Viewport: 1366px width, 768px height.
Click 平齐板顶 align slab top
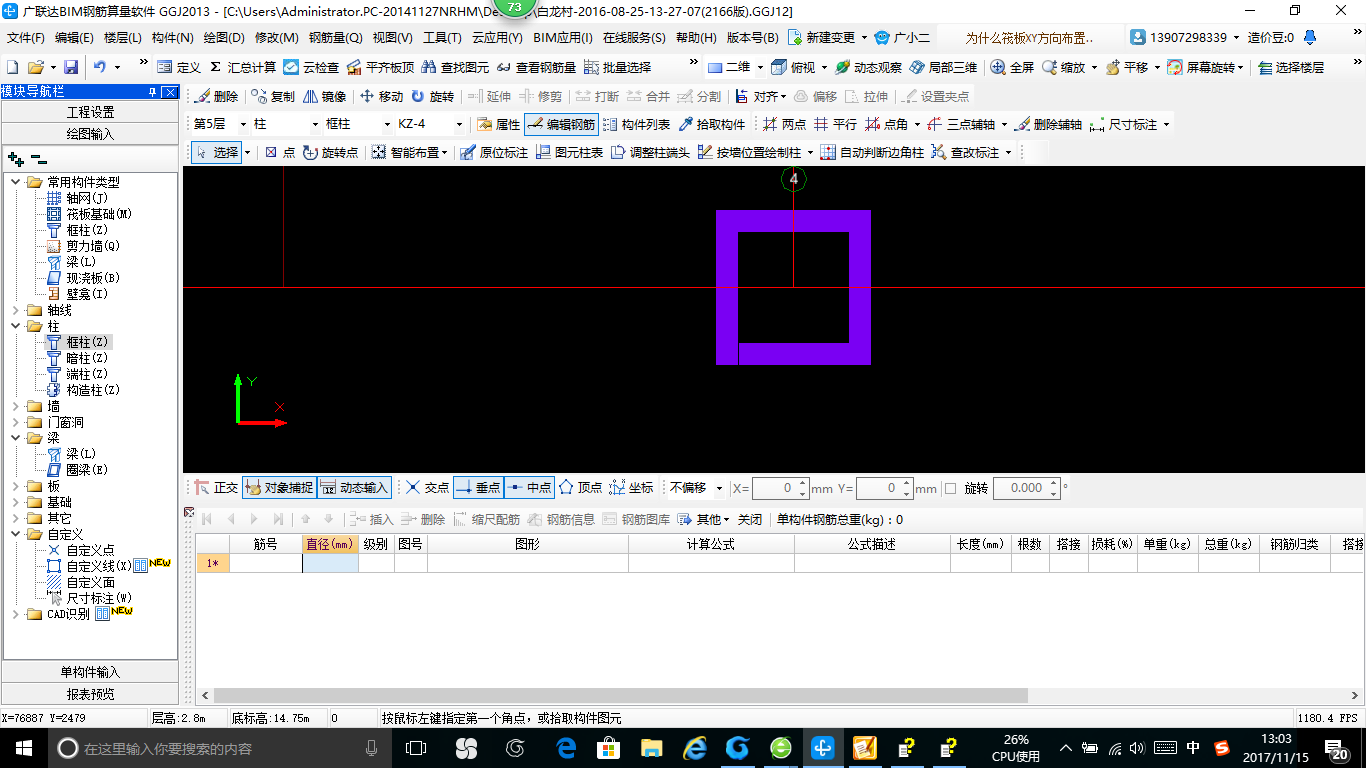(379, 67)
